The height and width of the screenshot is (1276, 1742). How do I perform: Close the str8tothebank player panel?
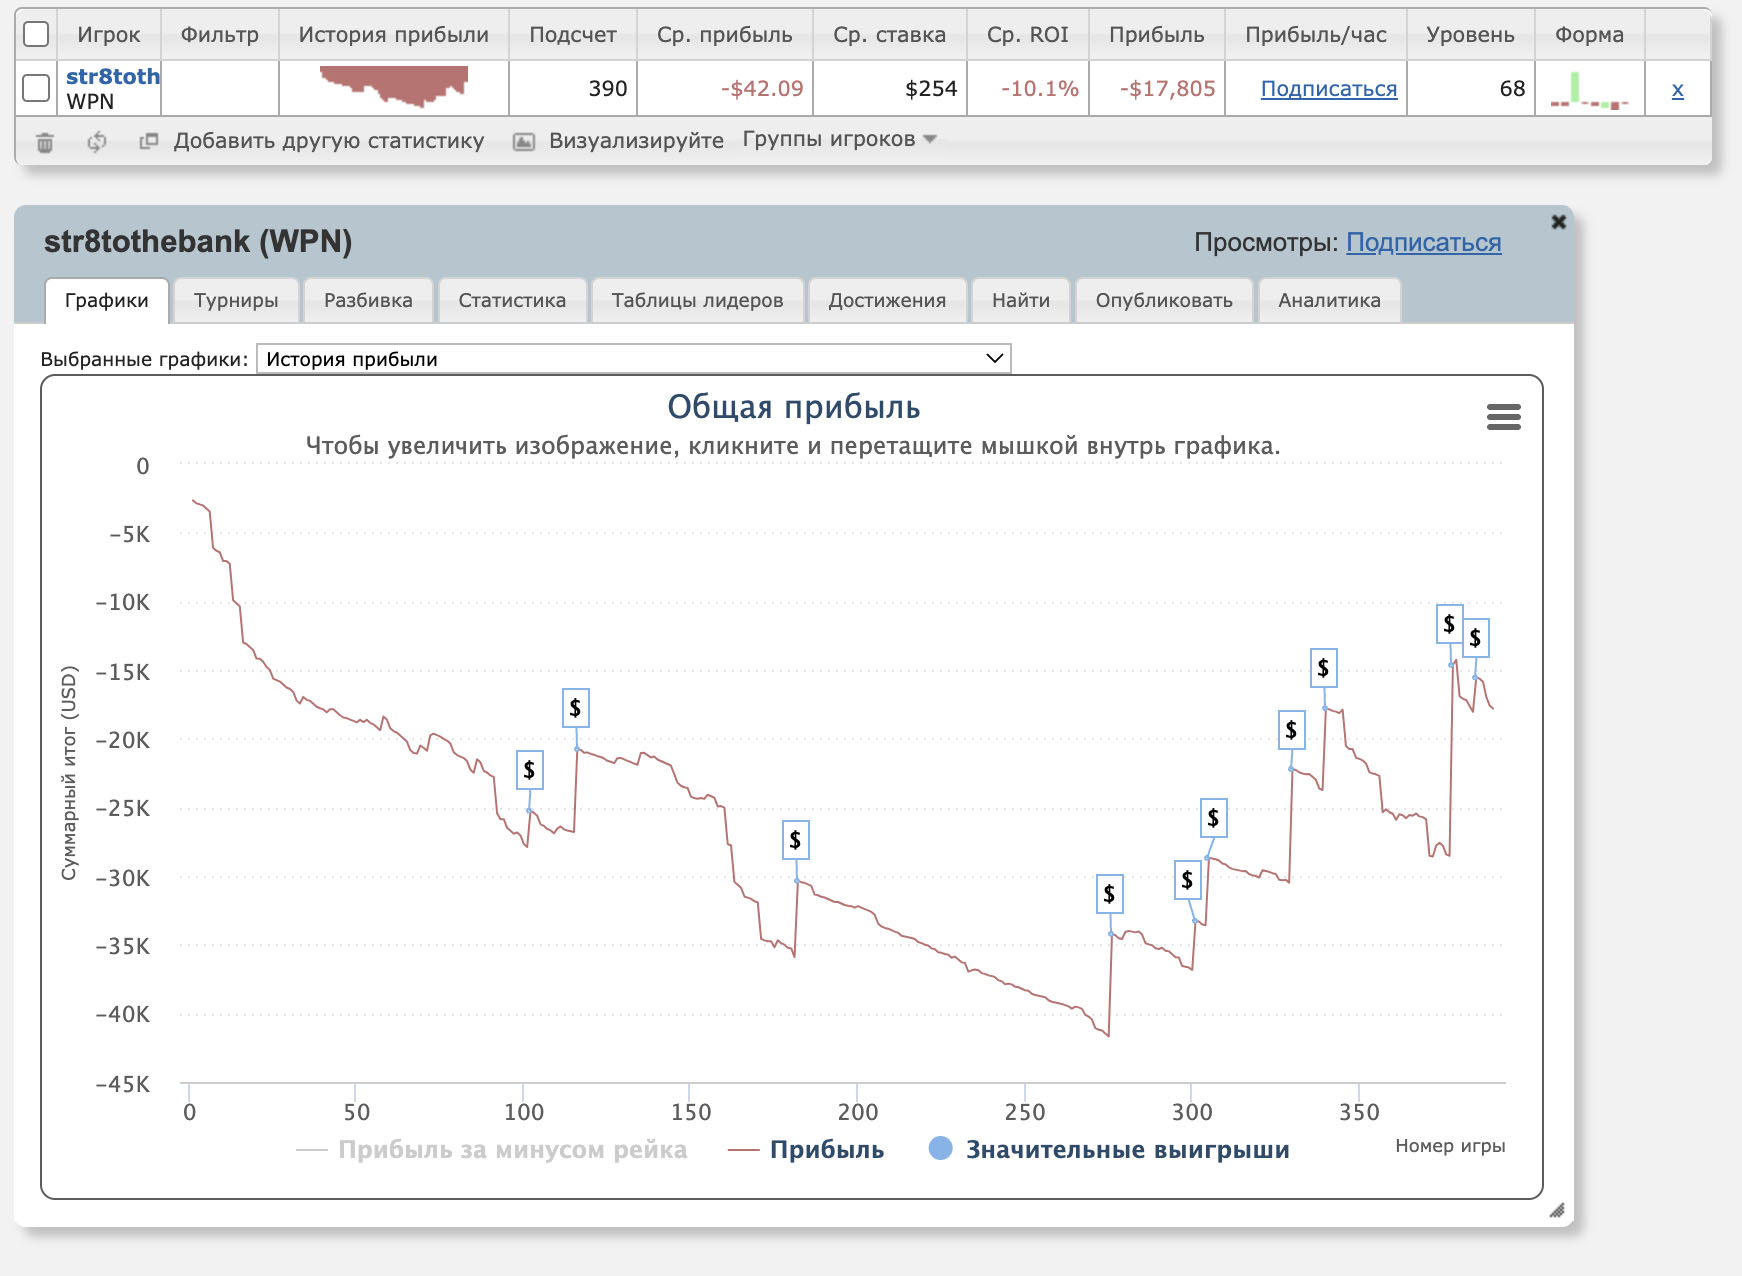click(1558, 222)
